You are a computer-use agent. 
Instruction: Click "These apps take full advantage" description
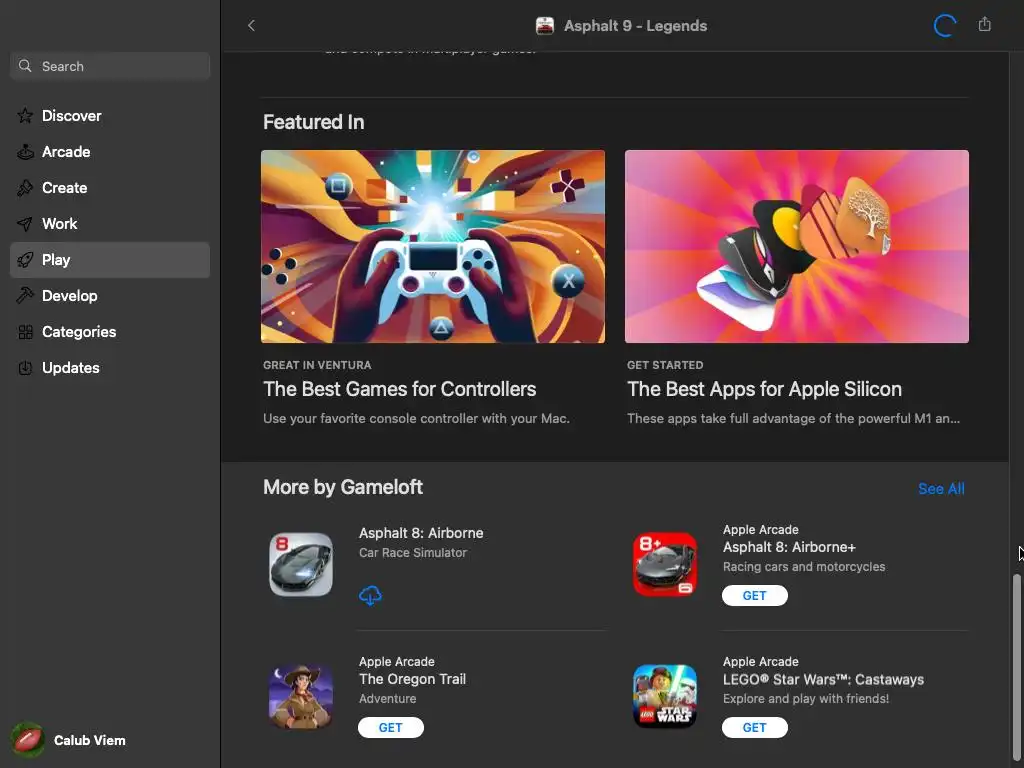pos(793,419)
